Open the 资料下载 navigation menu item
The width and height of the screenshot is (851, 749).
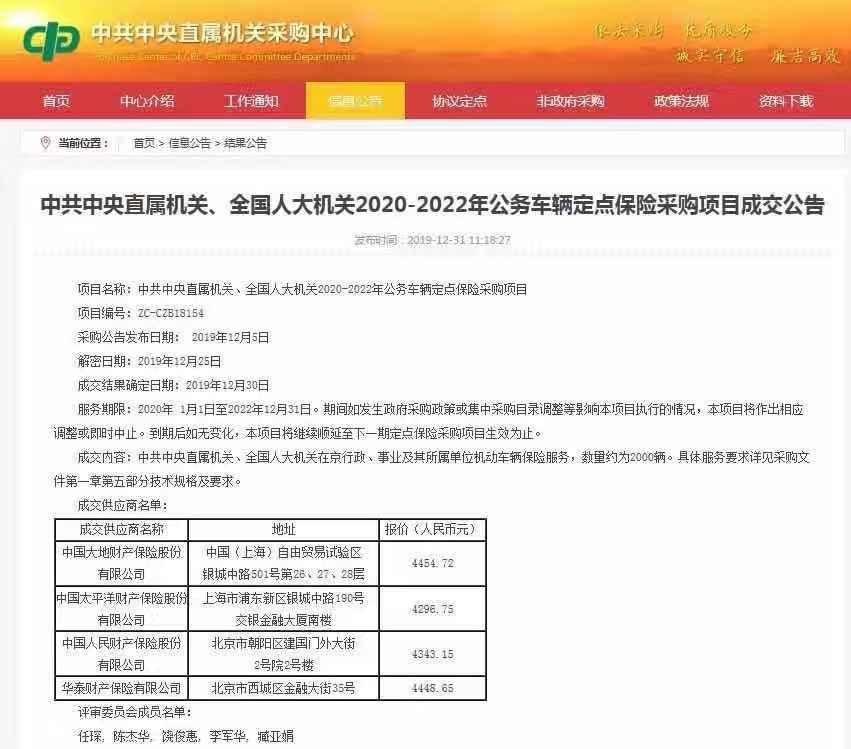[x=784, y=101]
